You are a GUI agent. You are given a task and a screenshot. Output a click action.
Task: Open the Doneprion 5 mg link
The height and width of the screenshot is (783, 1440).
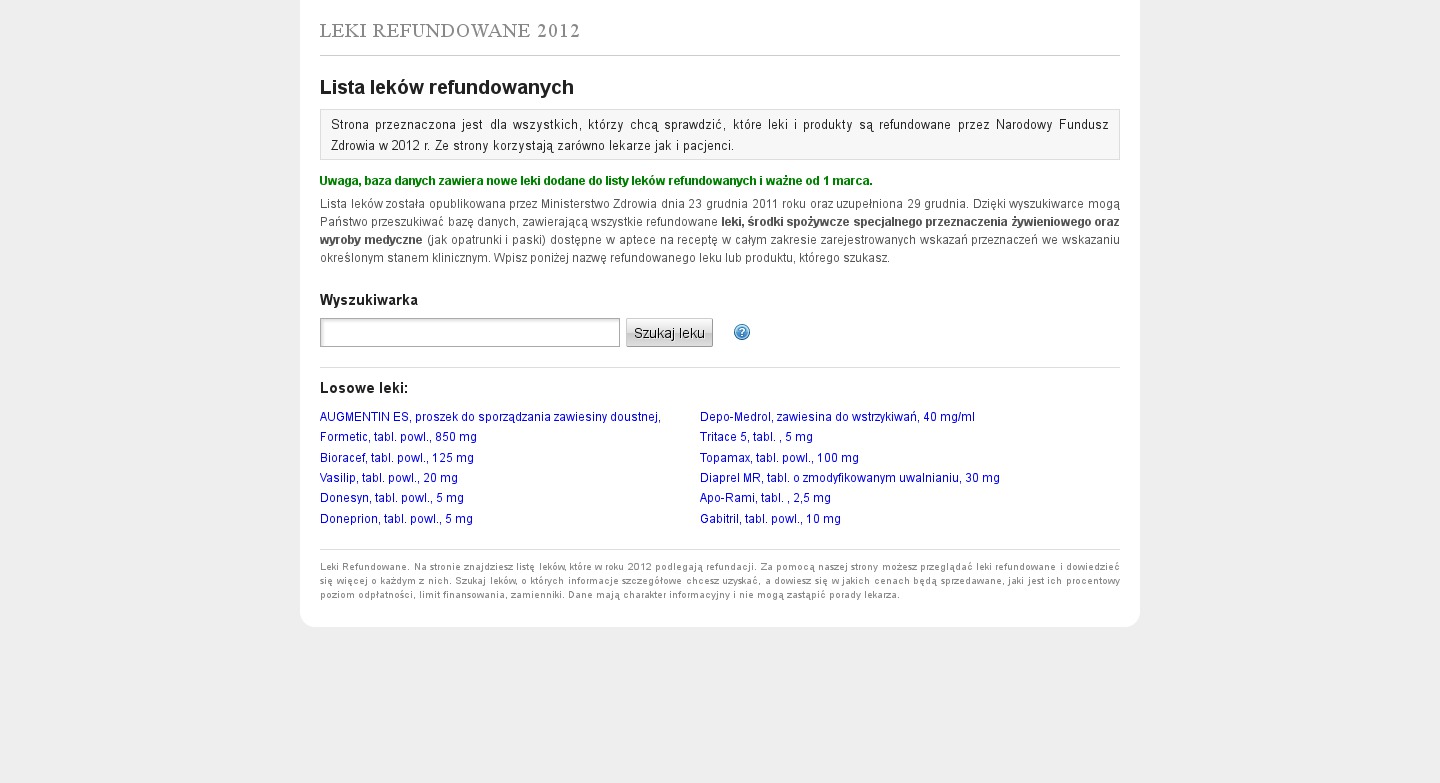396,519
